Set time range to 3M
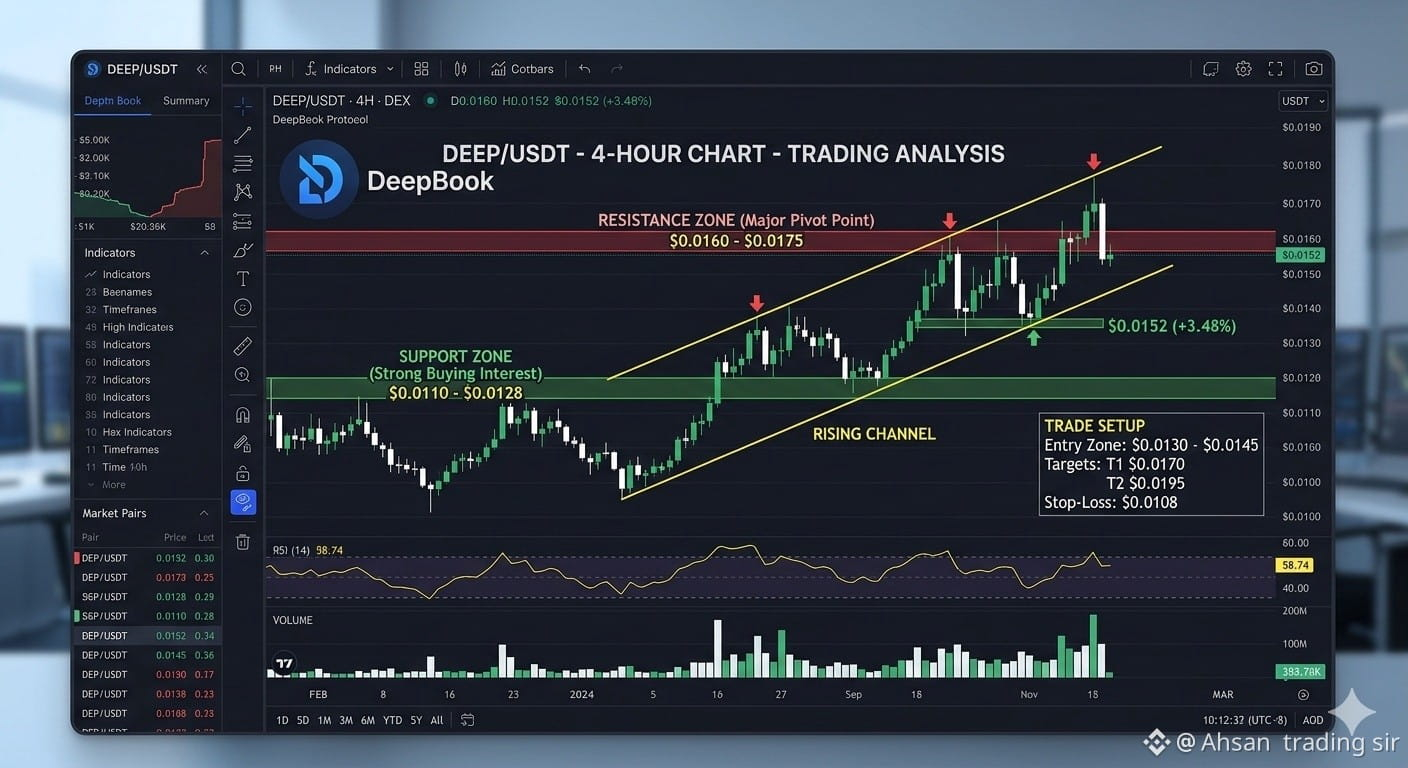 (x=346, y=720)
